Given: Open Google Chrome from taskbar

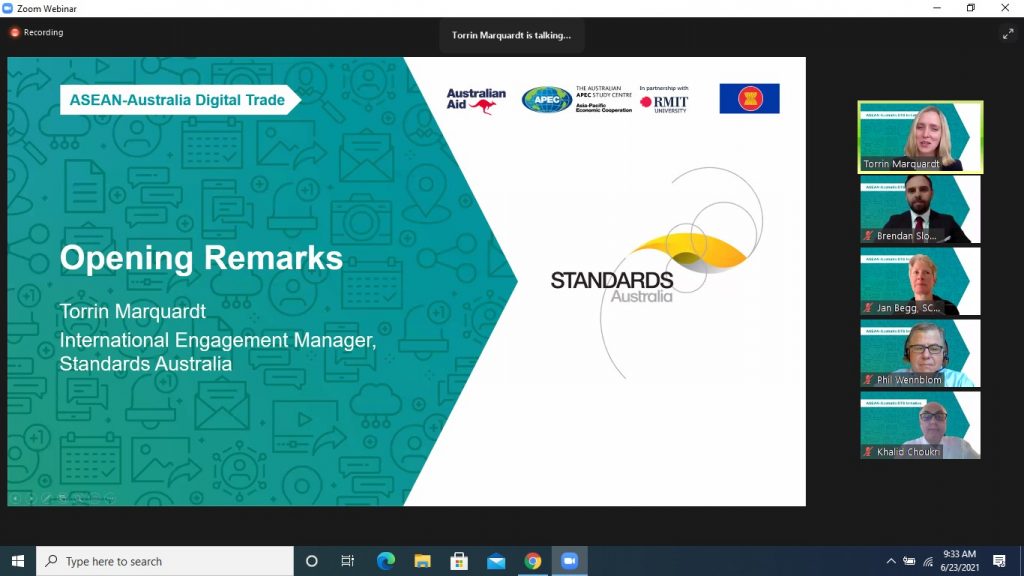Looking at the screenshot, I should [x=533, y=561].
